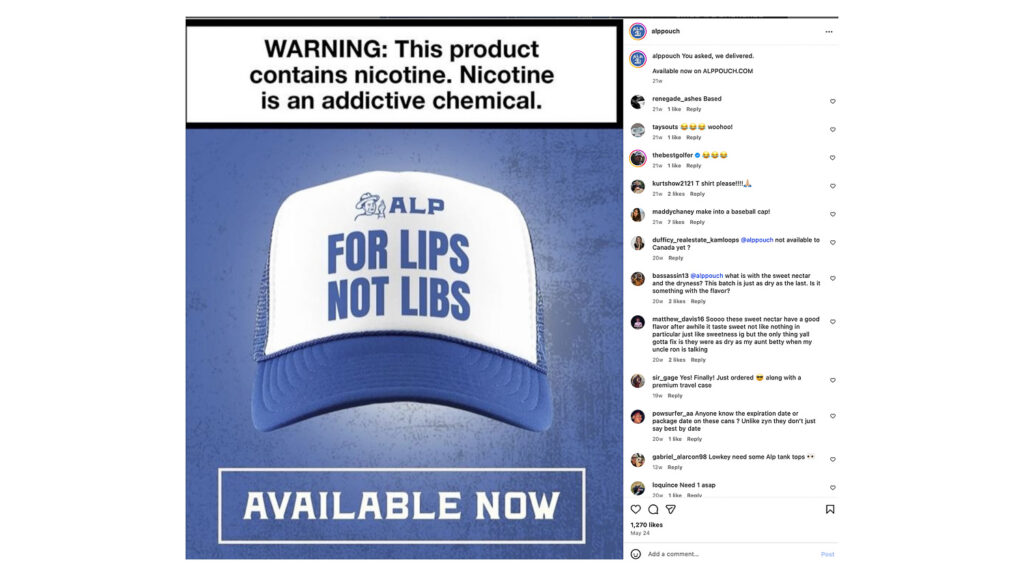
Task: Open matthew_davis16's username link
Action: (678, 319)
